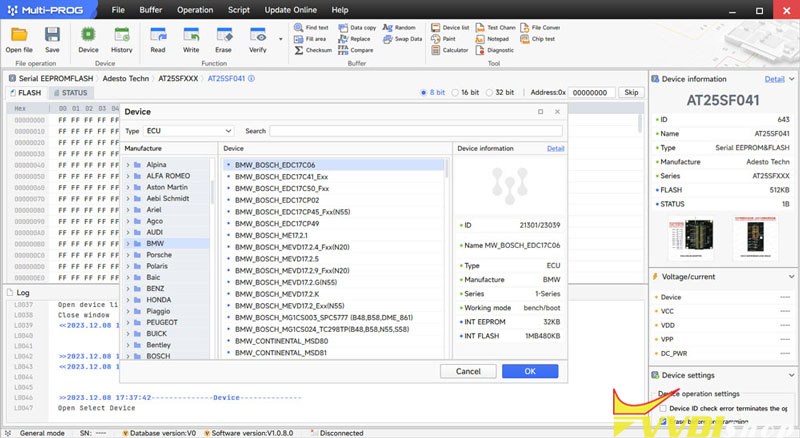Open the Help menu

coord(339,10)
